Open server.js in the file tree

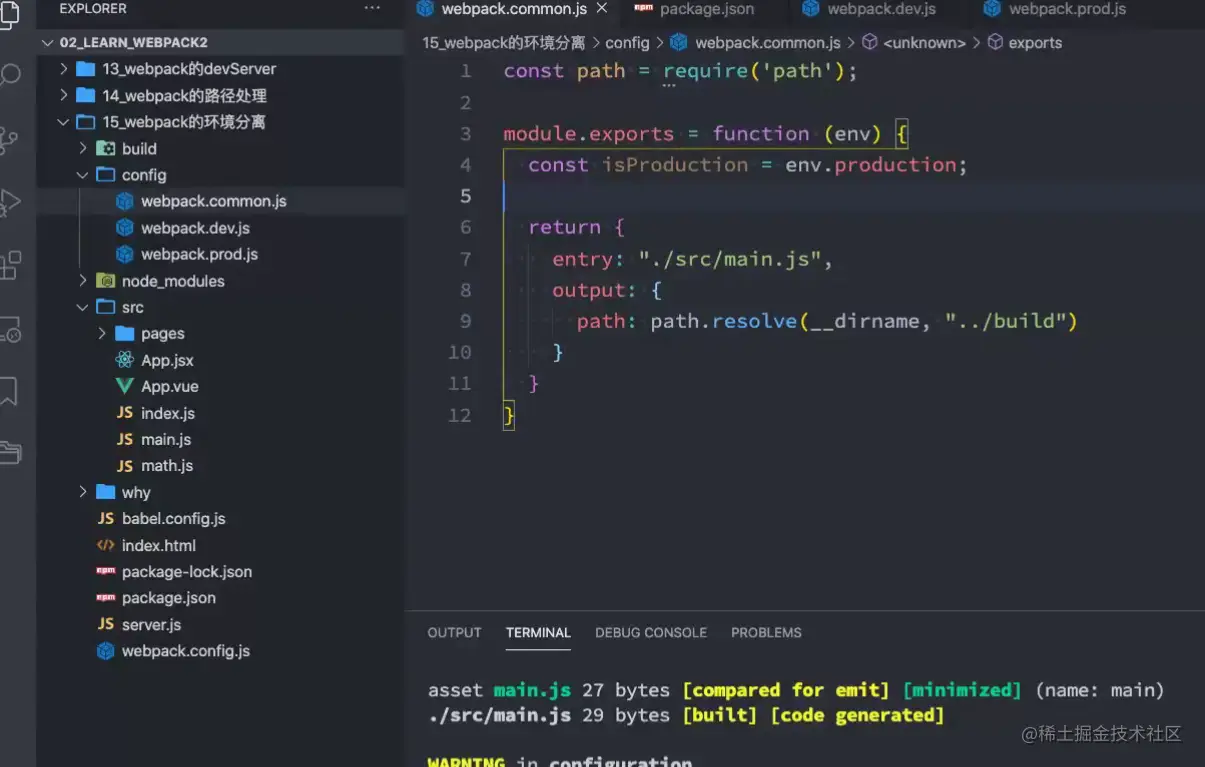tap(152, 624)
